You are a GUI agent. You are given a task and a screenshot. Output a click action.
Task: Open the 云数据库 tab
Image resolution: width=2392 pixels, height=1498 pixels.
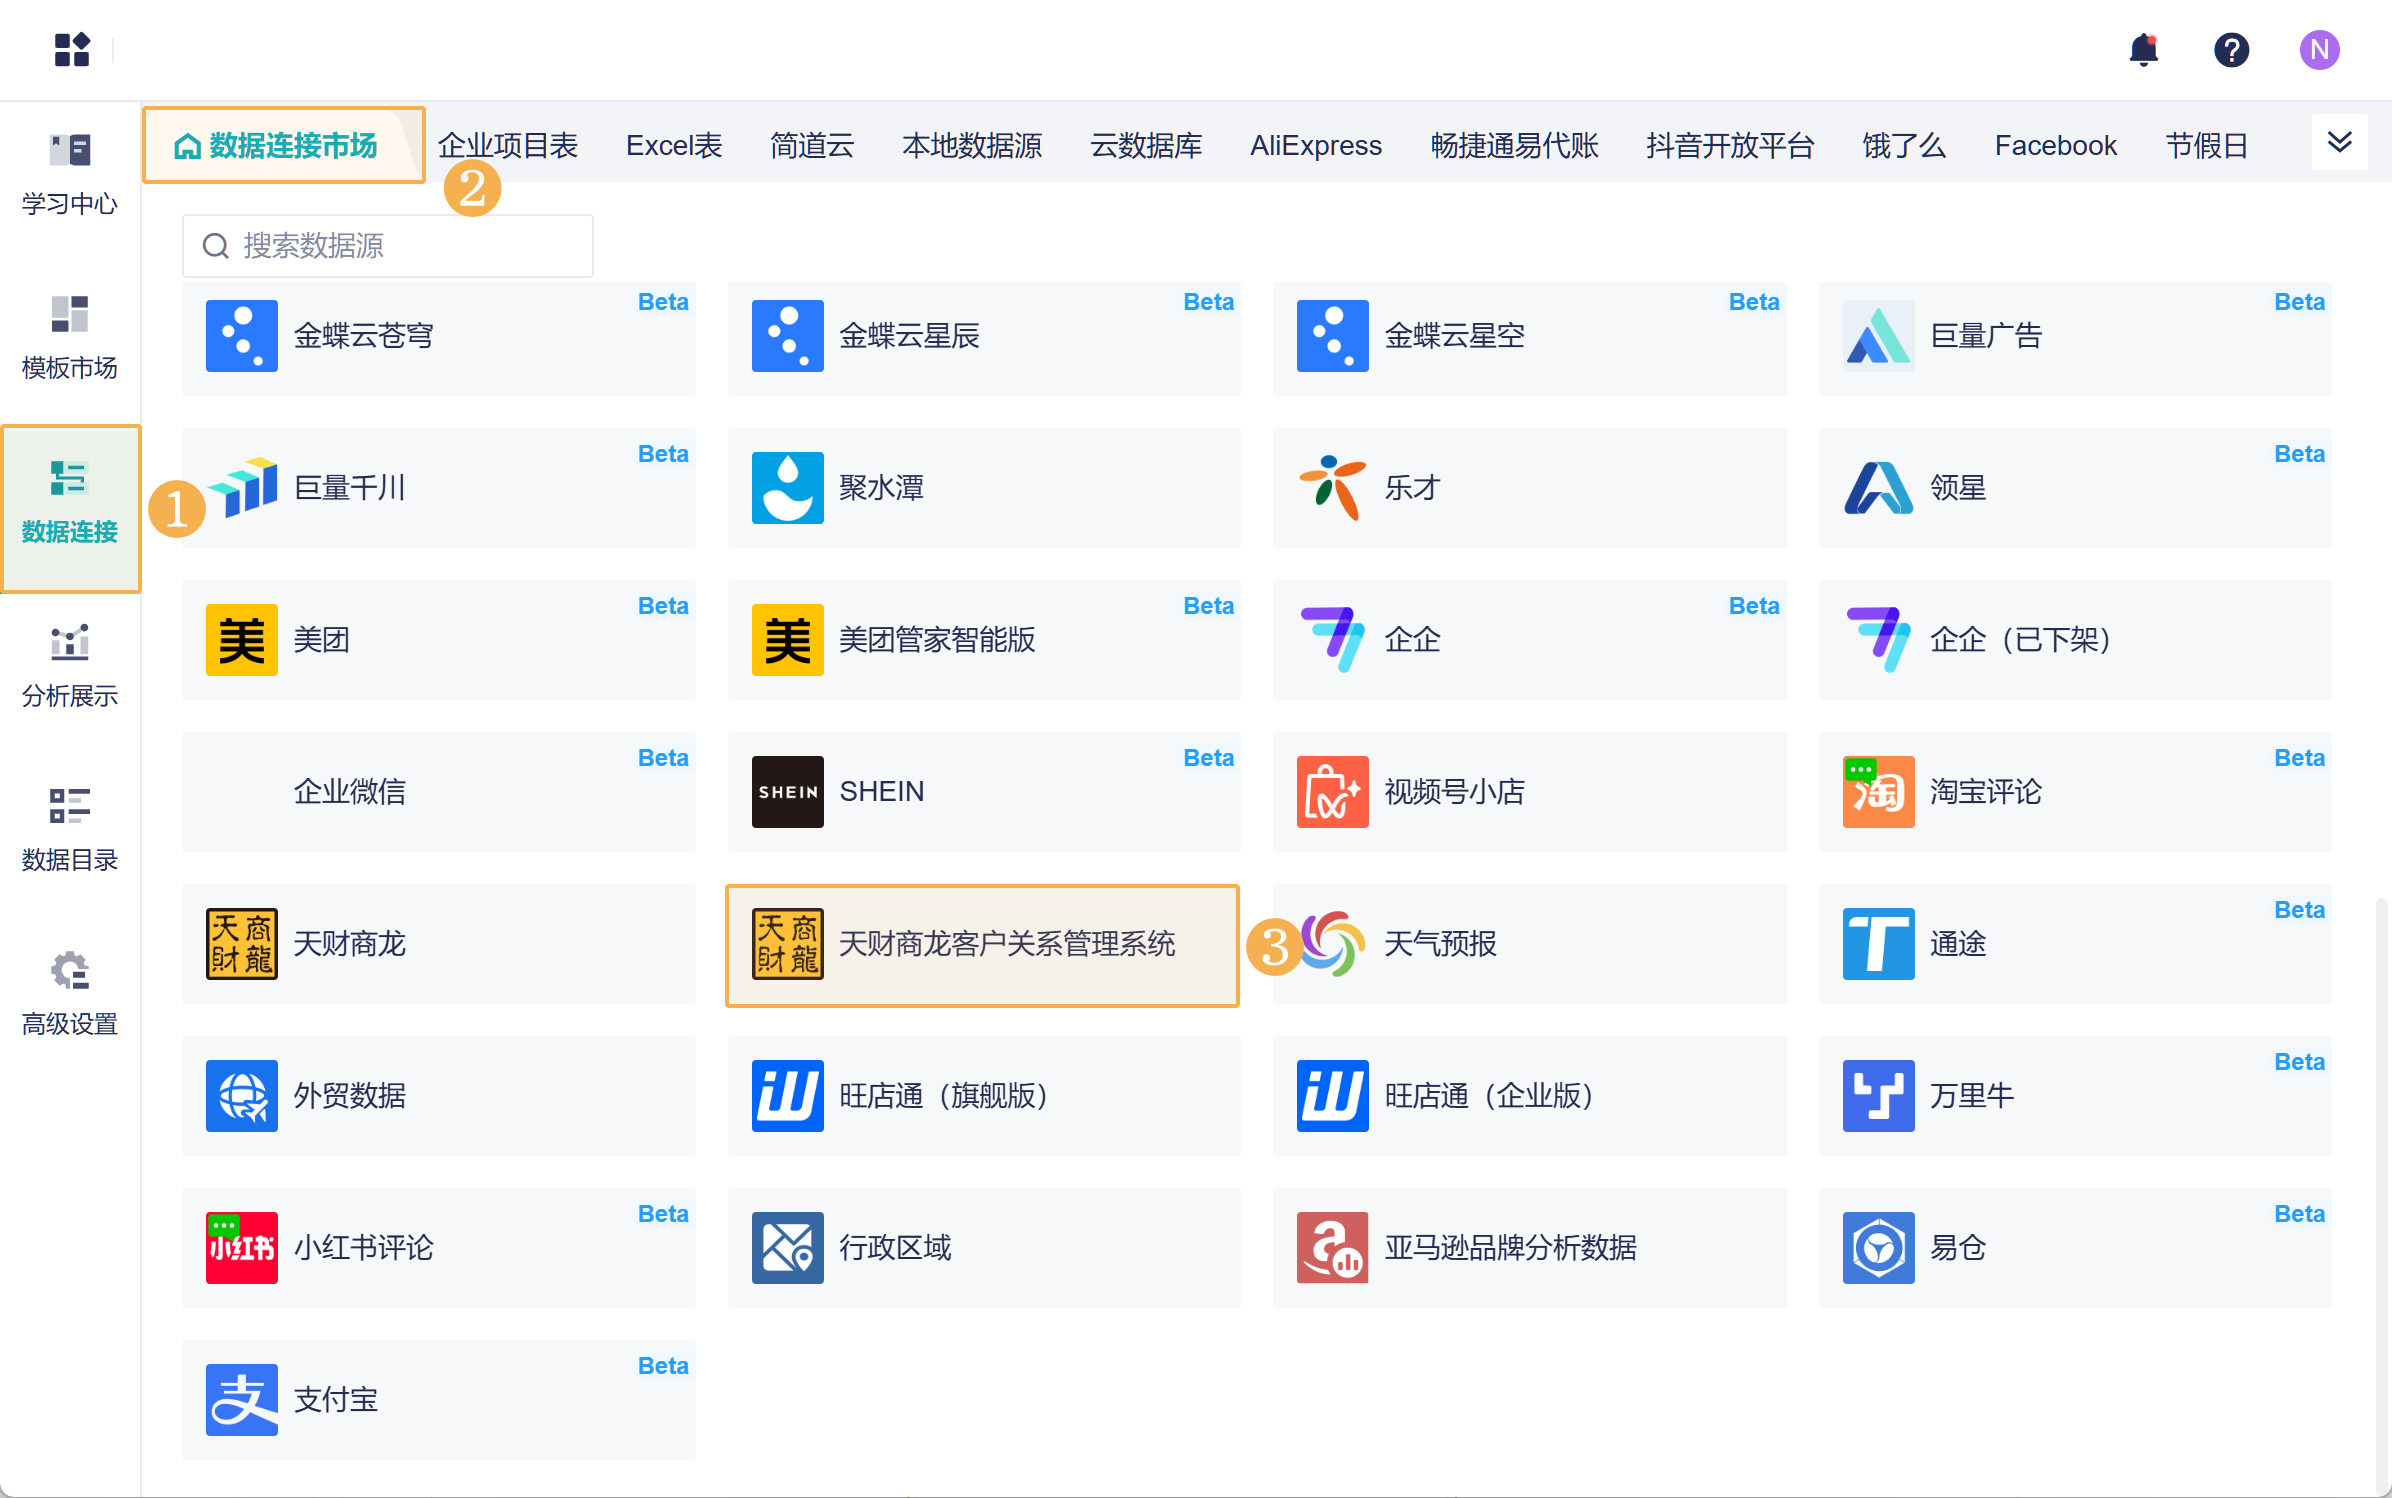(x=1146, y=146)
